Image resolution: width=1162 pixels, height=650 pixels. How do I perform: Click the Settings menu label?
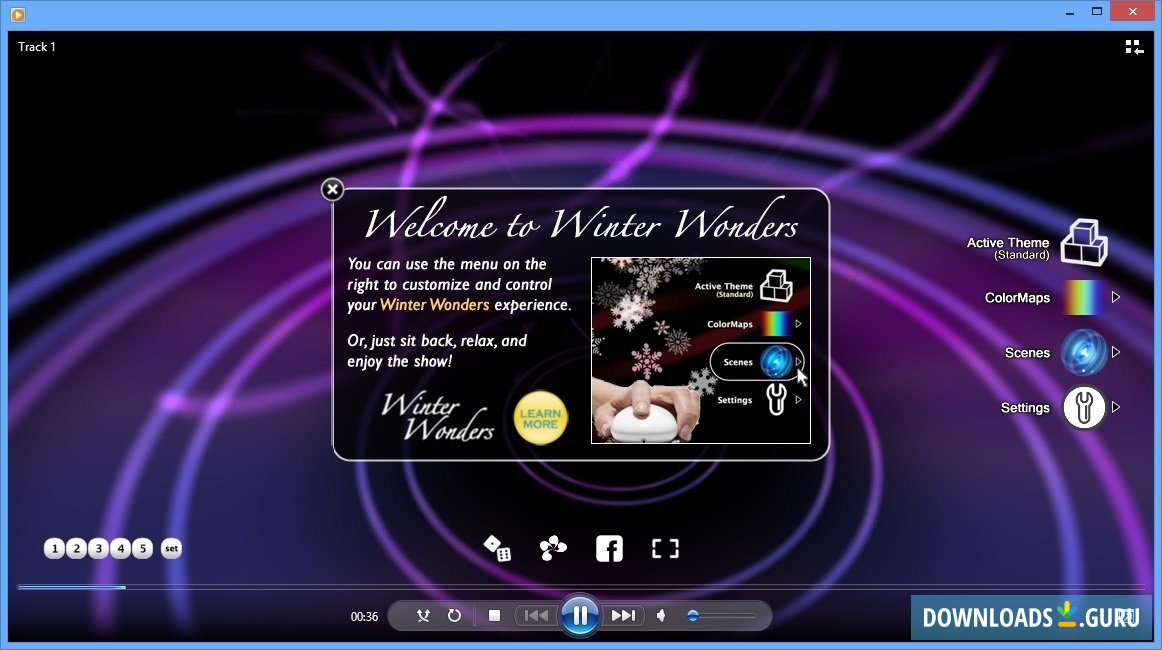tap(1025, 408)
